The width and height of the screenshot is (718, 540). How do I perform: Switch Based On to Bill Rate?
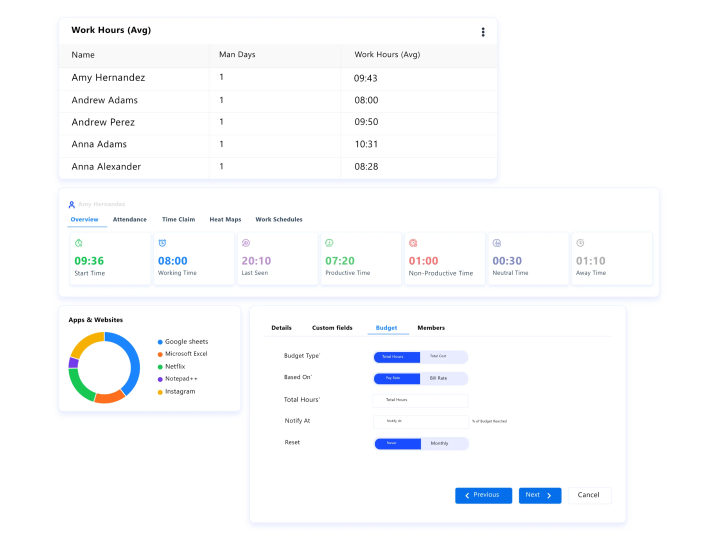click(x=443, y=378)
